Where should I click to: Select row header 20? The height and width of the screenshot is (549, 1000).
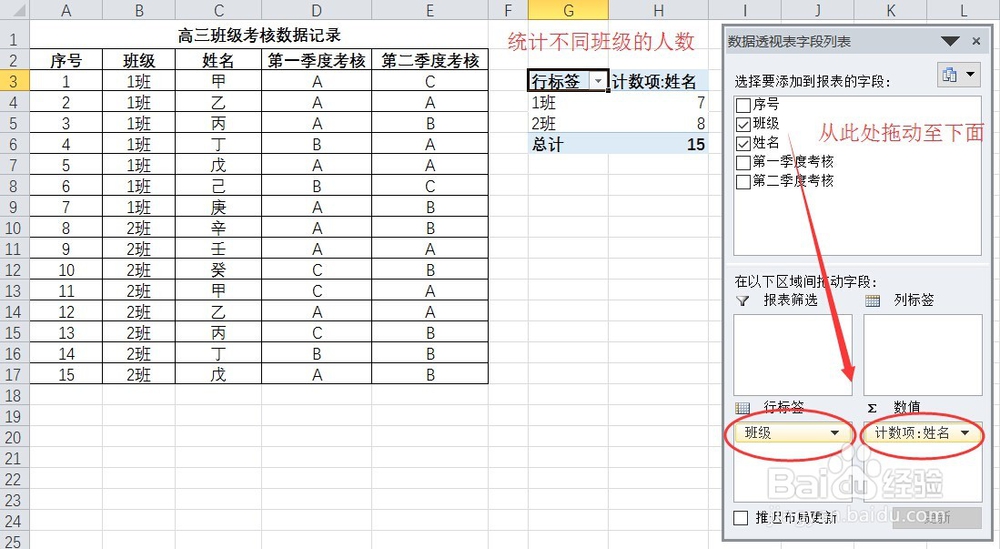point(14,437)
